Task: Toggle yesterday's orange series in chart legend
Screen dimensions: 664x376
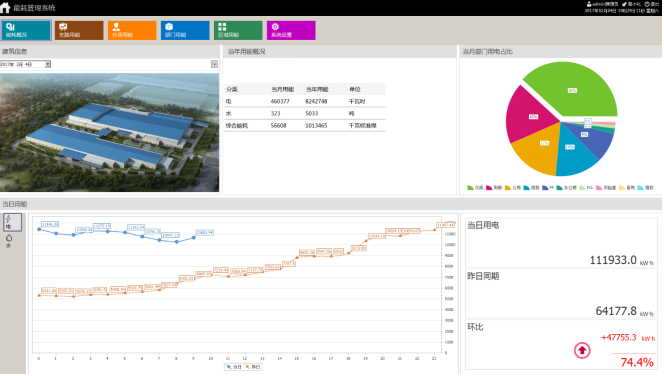Action: (253, 367)
